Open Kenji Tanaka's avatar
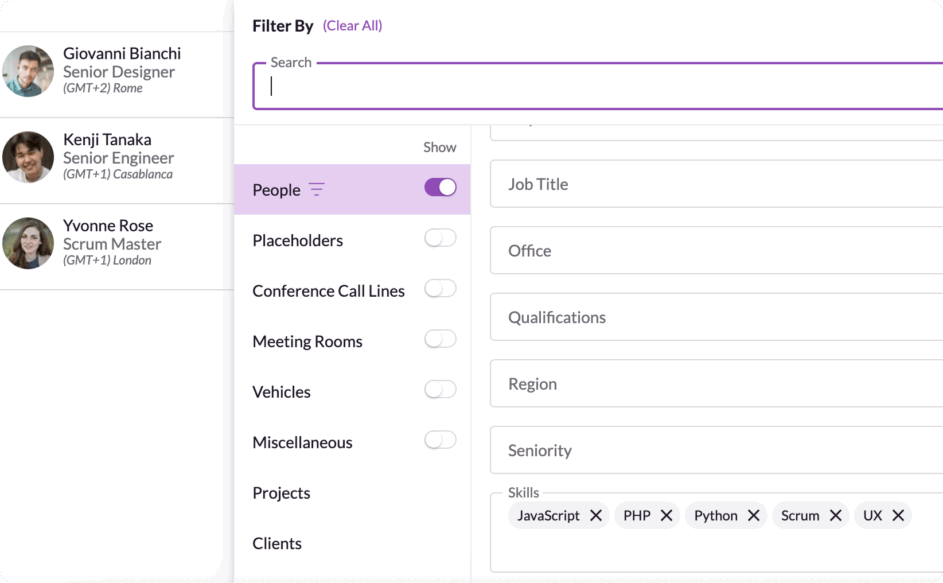Screen dimensions: 943x583 [28, 157]
